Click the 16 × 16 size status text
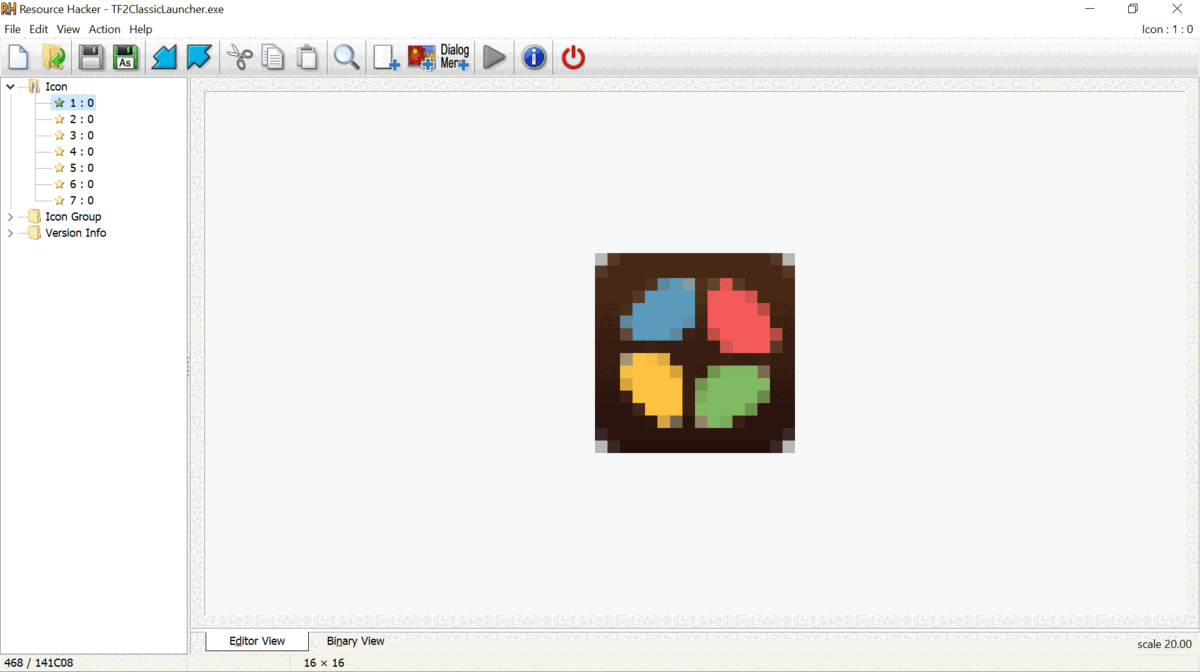Viewport: 1200px width, 672px height. 324,663
